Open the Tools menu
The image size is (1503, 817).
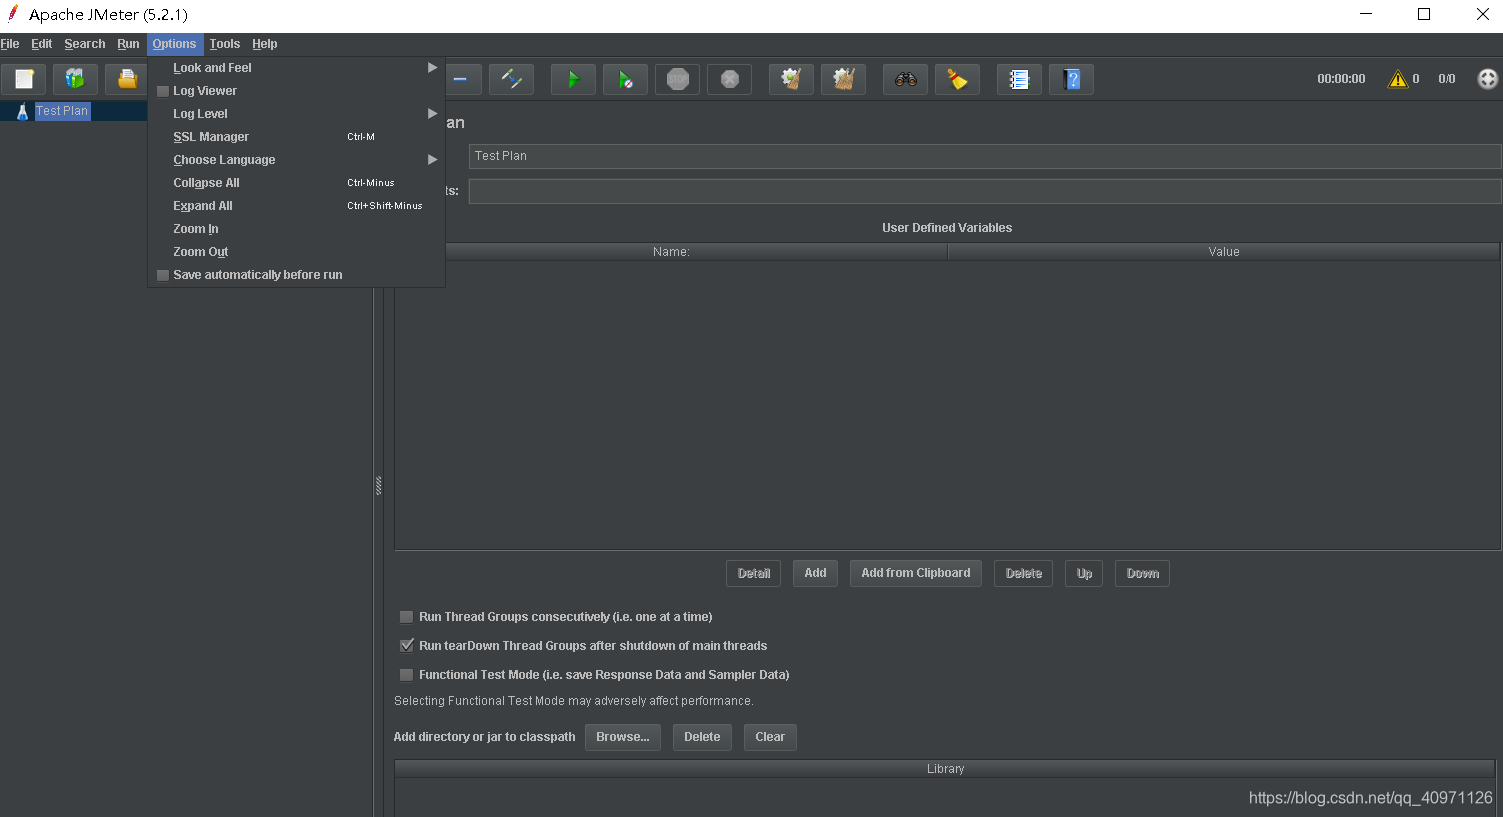pyautogui.click(x=224, y=44)
